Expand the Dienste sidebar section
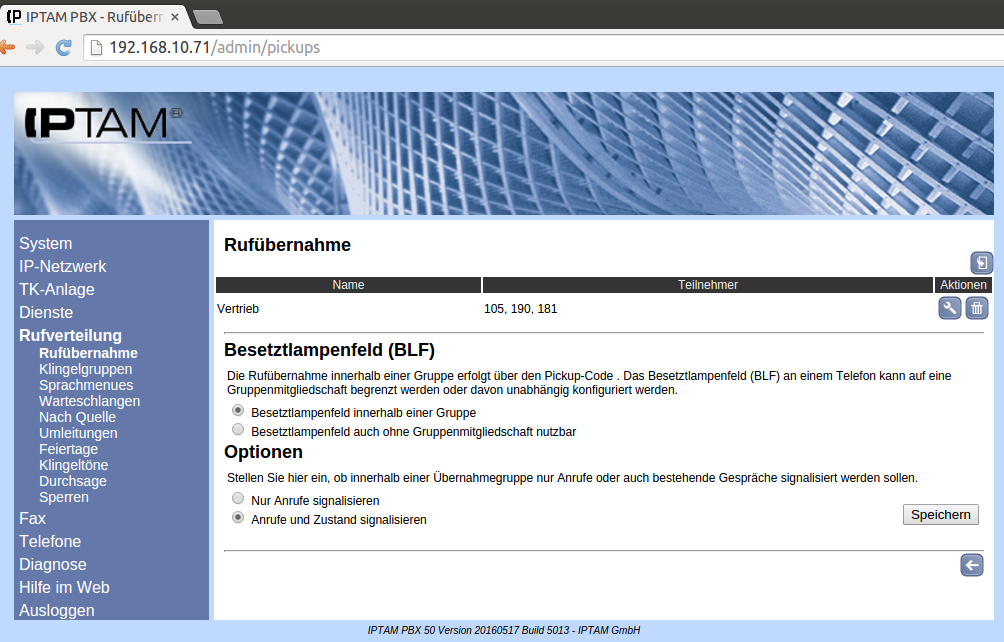 [x=46, y=312]
